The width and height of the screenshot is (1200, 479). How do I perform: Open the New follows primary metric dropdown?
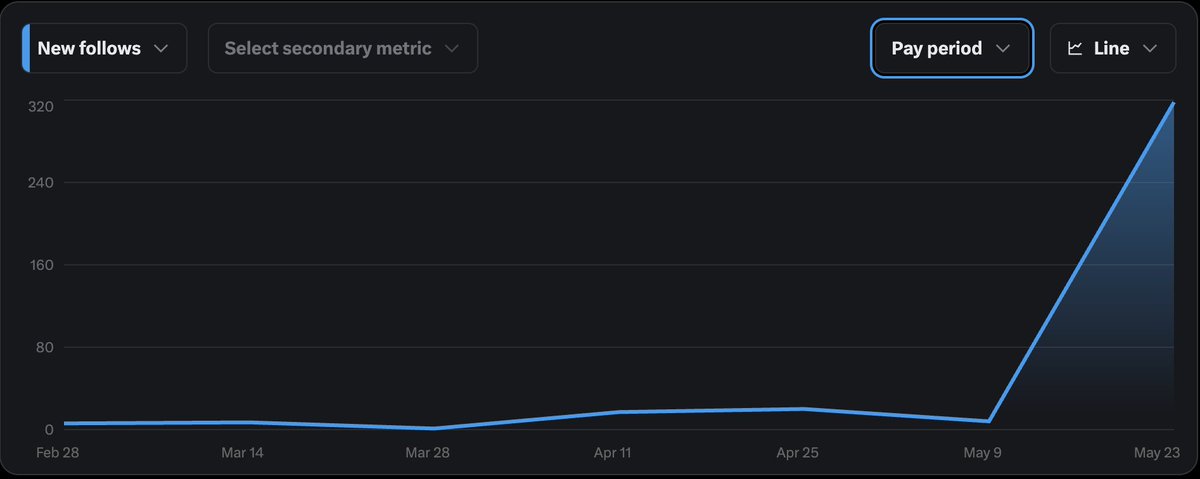click(105, 48)
